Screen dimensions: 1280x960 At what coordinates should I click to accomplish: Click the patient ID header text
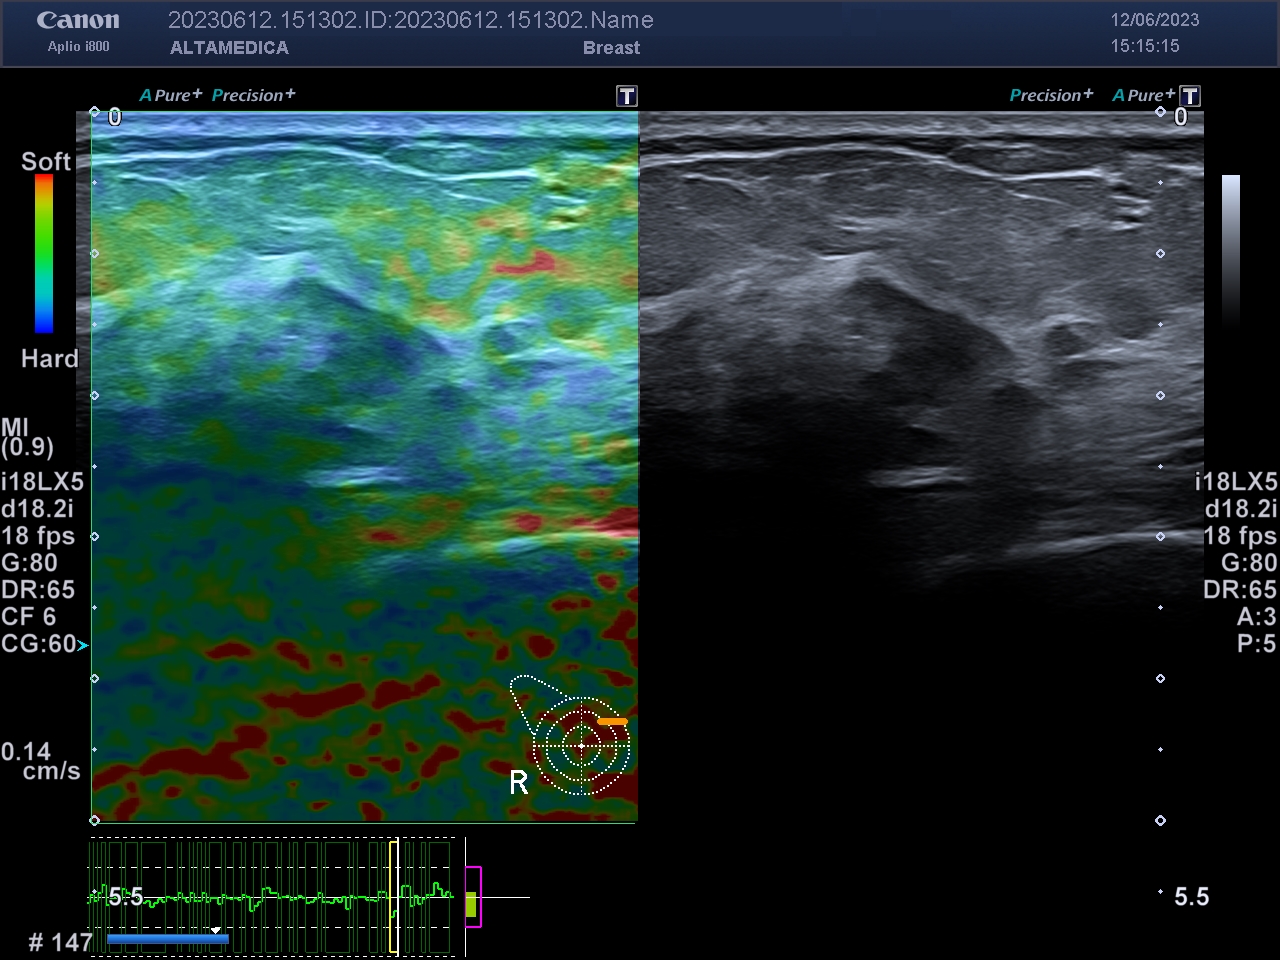411,20
